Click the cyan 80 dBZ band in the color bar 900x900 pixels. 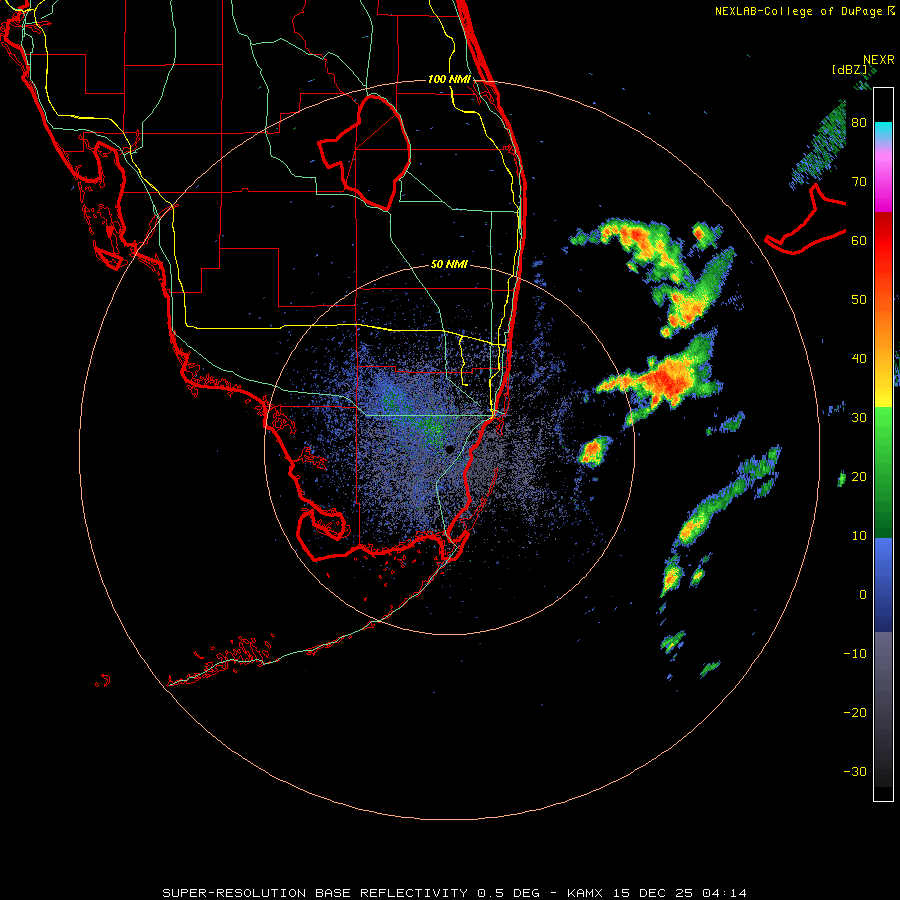pos(883,126)
